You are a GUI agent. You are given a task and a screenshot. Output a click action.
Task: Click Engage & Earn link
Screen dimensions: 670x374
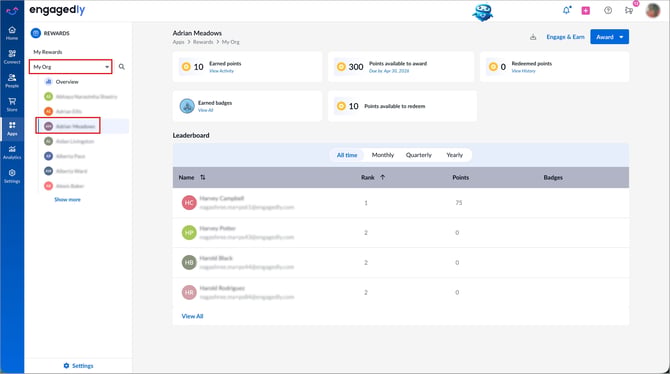565,37
